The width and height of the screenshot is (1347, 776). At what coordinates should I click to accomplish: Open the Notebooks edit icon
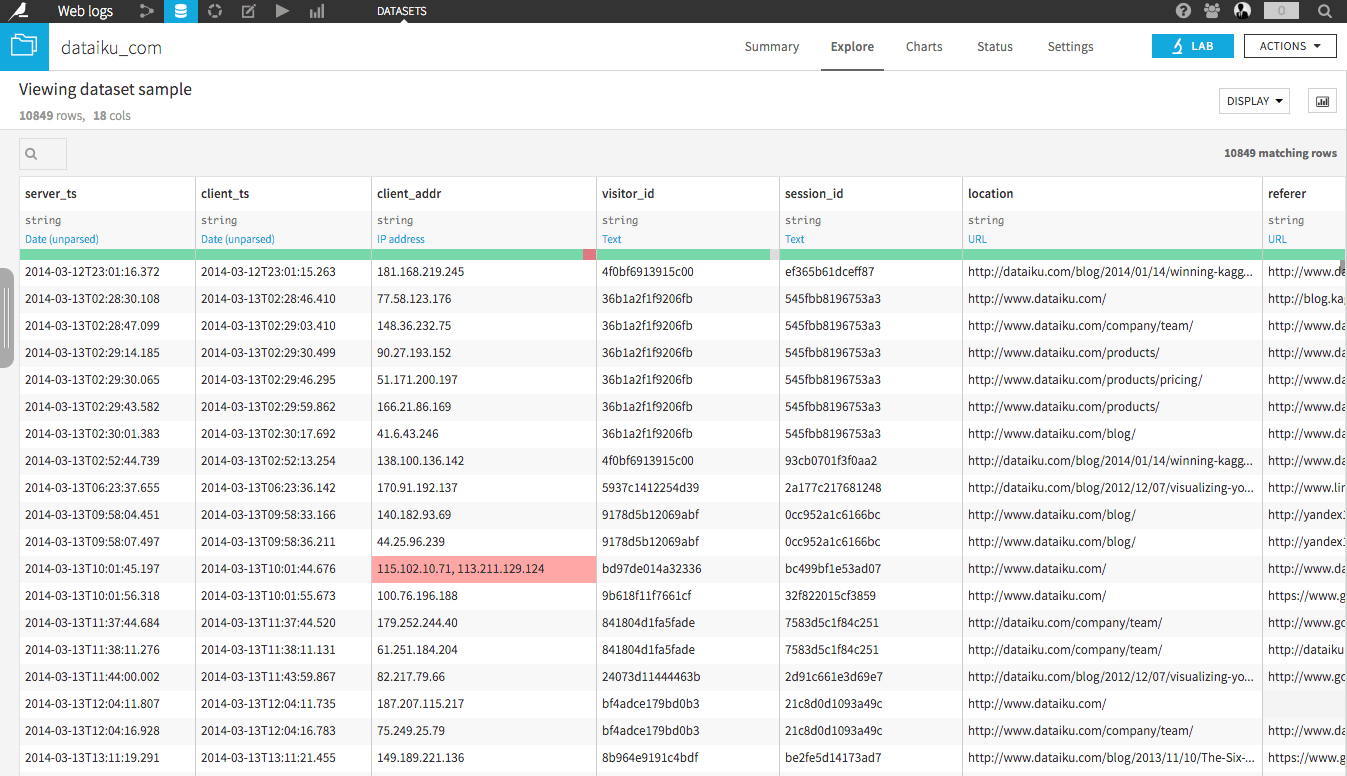[x=249, y=11]
